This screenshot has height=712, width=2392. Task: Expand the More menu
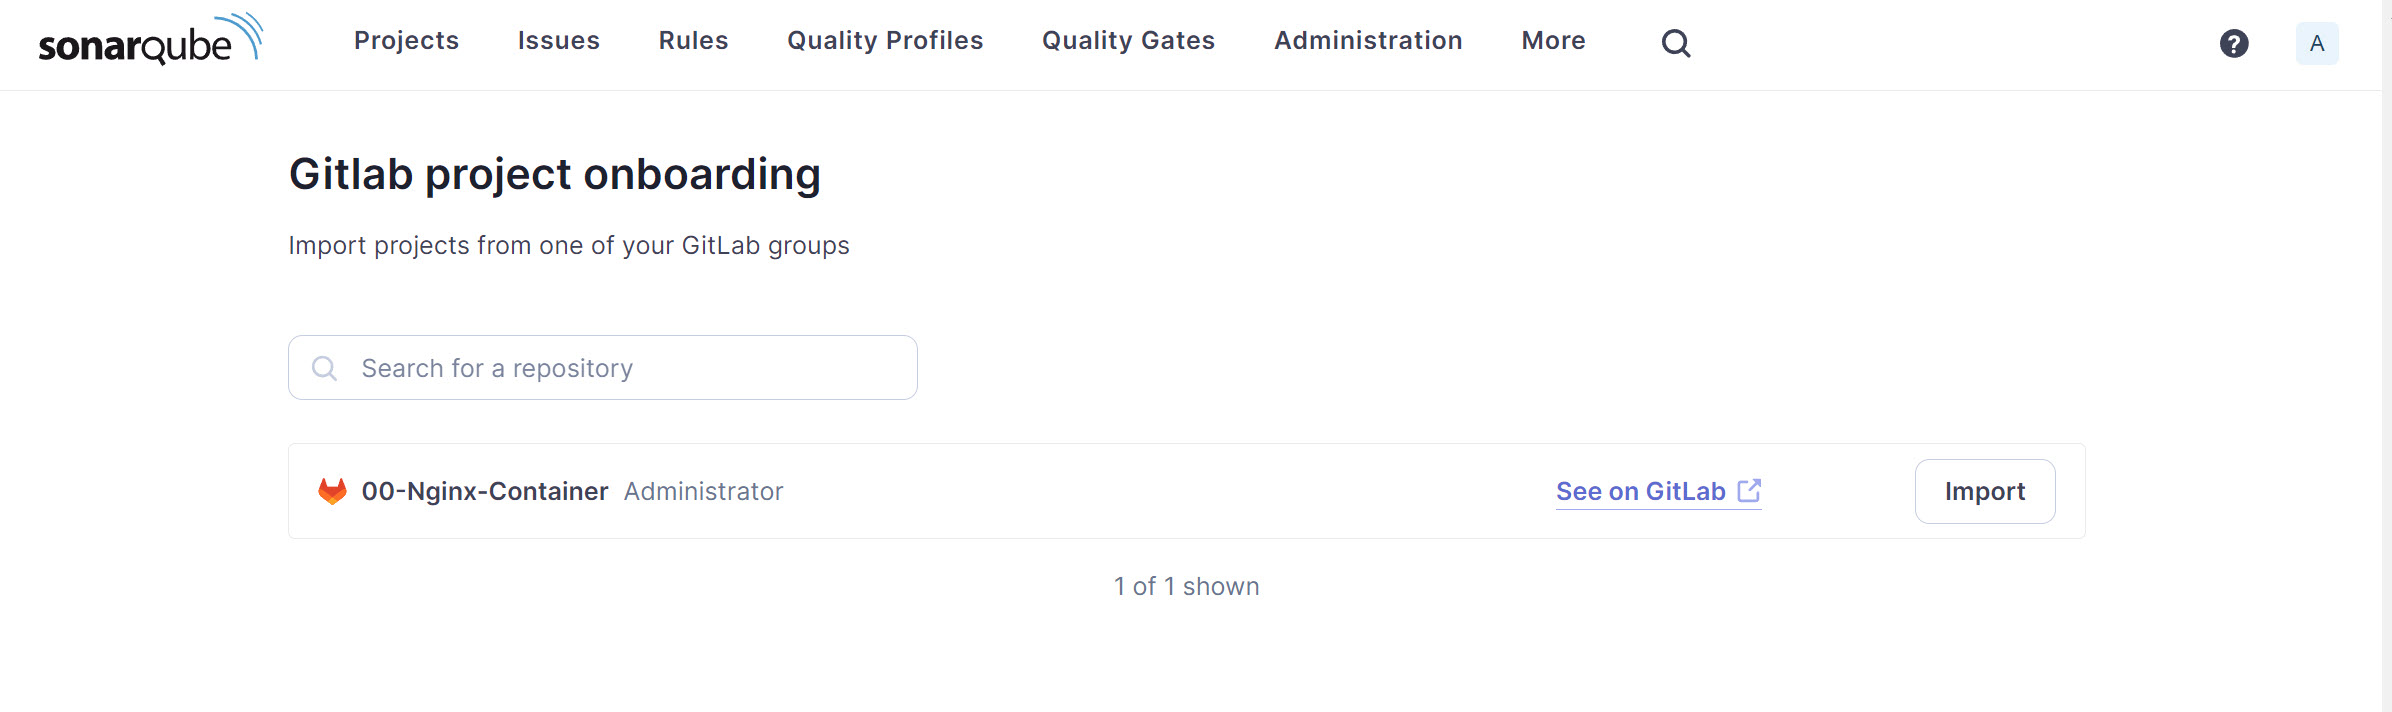[x=1553, y=41]
